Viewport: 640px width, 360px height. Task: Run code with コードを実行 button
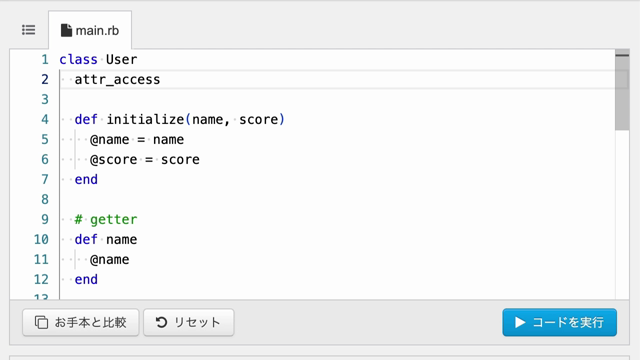click(560, 322)
